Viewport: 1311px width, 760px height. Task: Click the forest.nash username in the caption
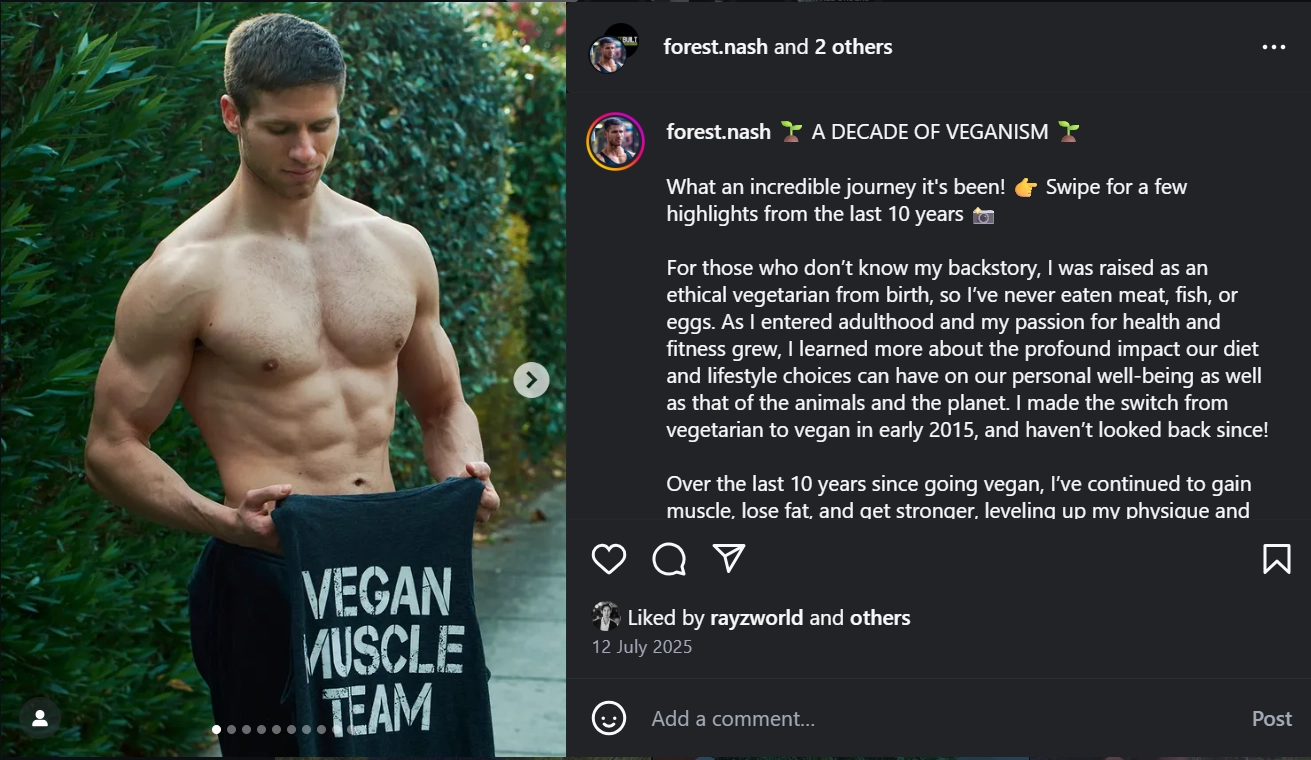tap(718, 132)
